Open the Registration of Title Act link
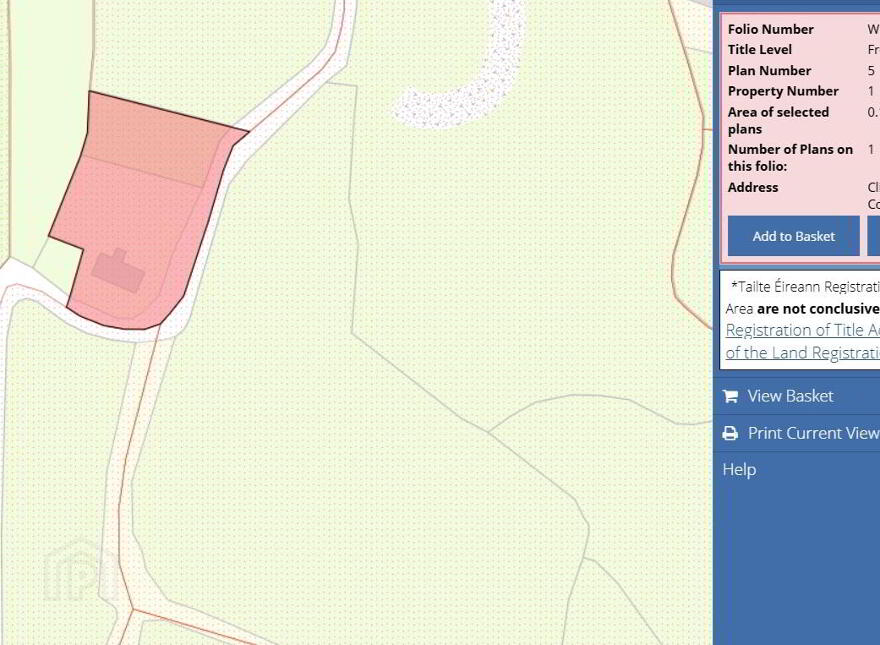The image size is (880, 645). (x=803, y=330)
